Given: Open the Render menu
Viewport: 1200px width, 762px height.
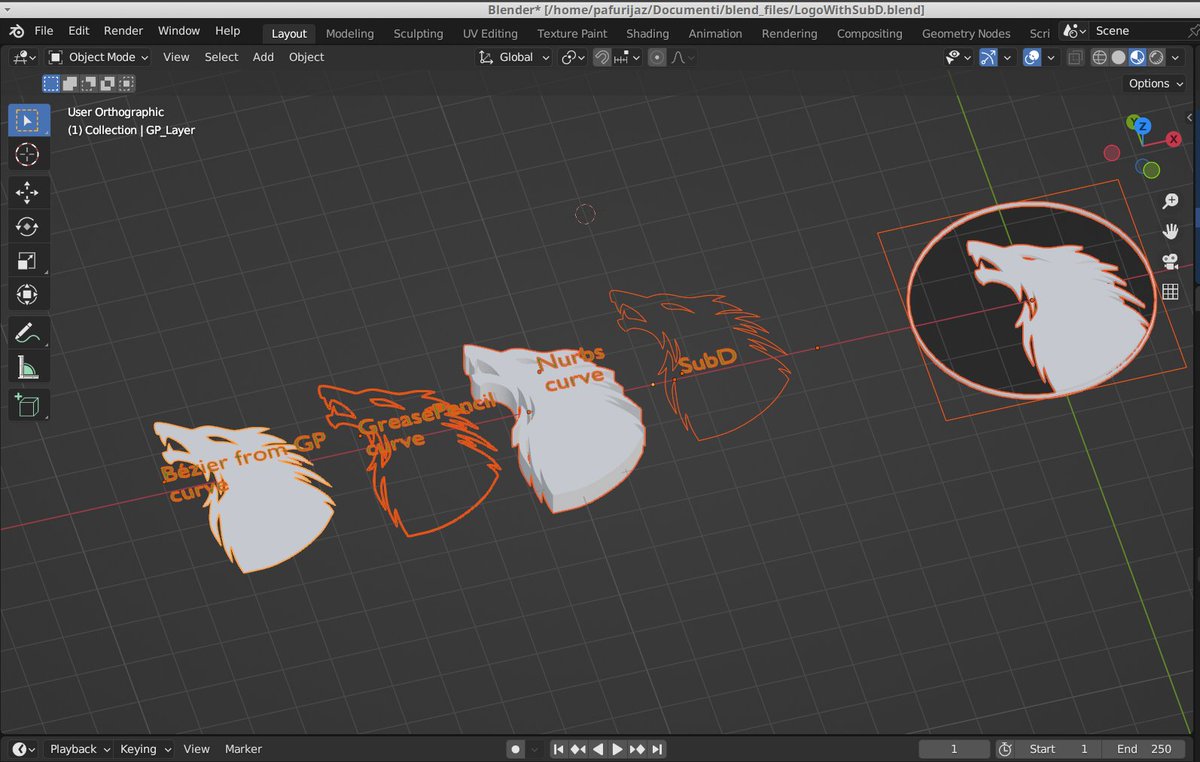Looking at the screenshot, I should point(123,30).
